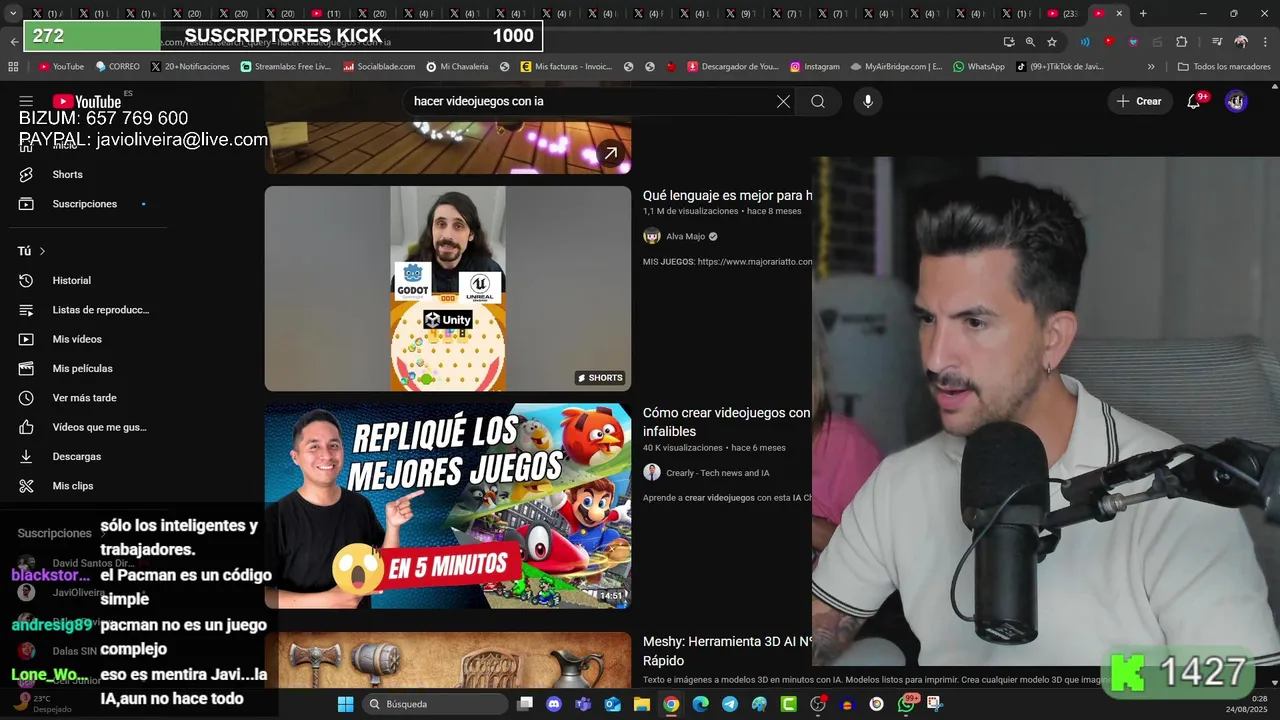The height and width of the screenshot is (720, 1280).
Task: Close the active YouTube tab
Action: [x=1119, y=14]
